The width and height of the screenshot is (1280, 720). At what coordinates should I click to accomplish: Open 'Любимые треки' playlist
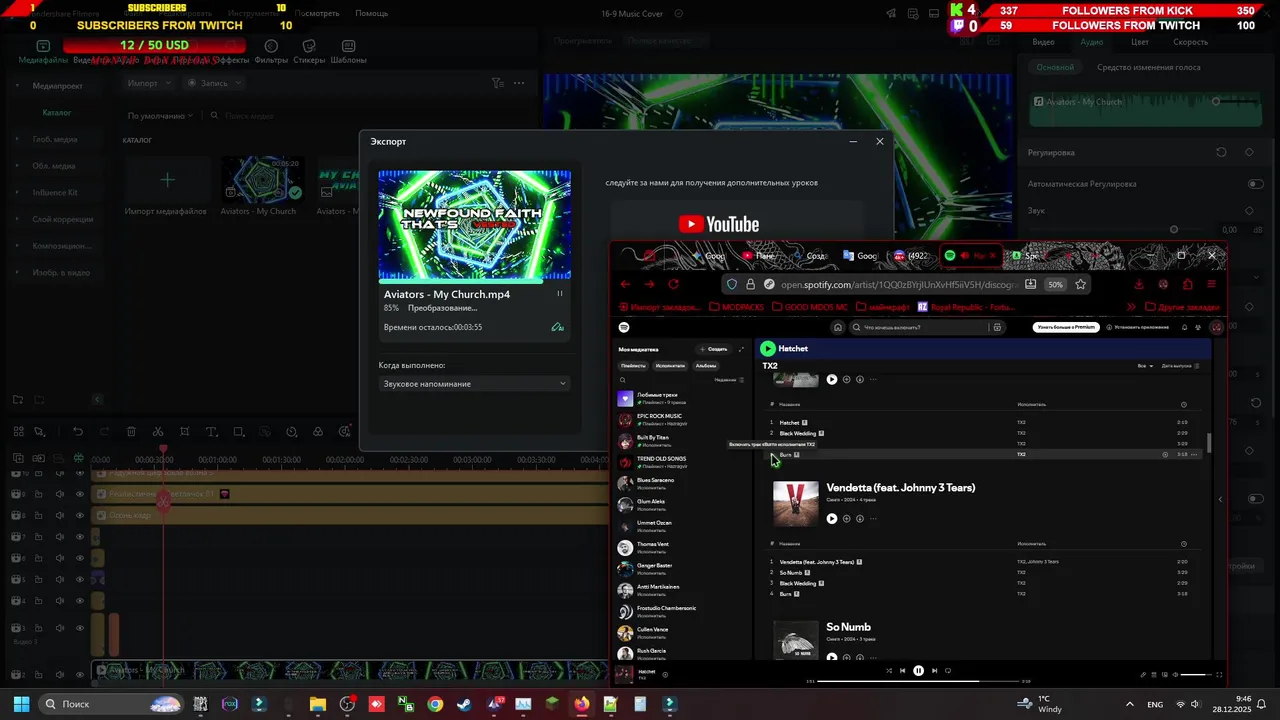pos(680,398)
